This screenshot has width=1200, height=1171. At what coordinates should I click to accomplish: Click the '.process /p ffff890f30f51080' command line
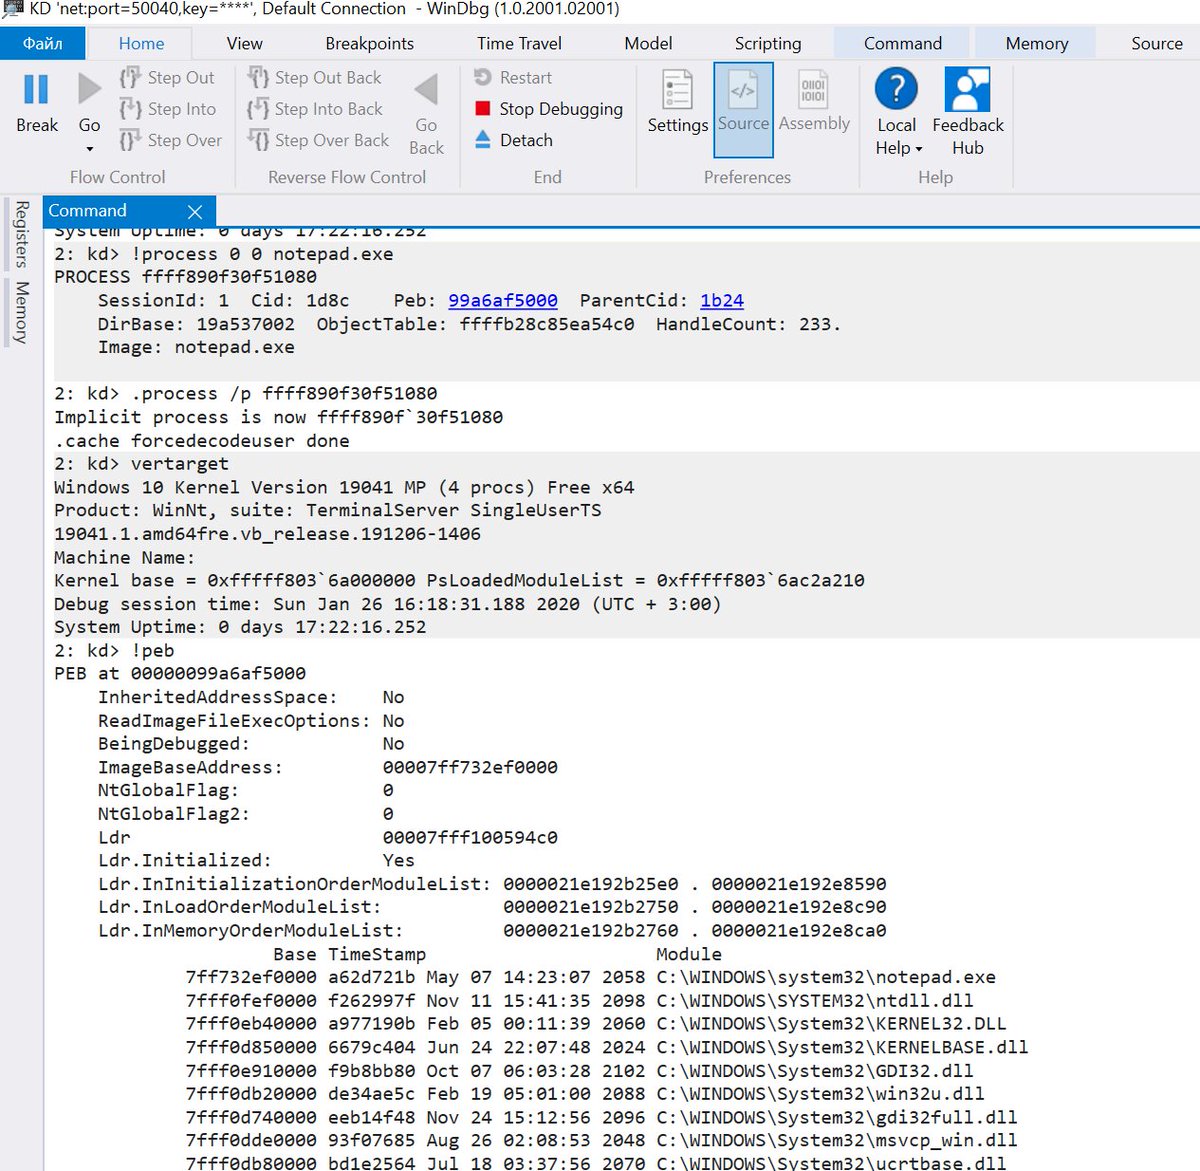click(246, 393)
